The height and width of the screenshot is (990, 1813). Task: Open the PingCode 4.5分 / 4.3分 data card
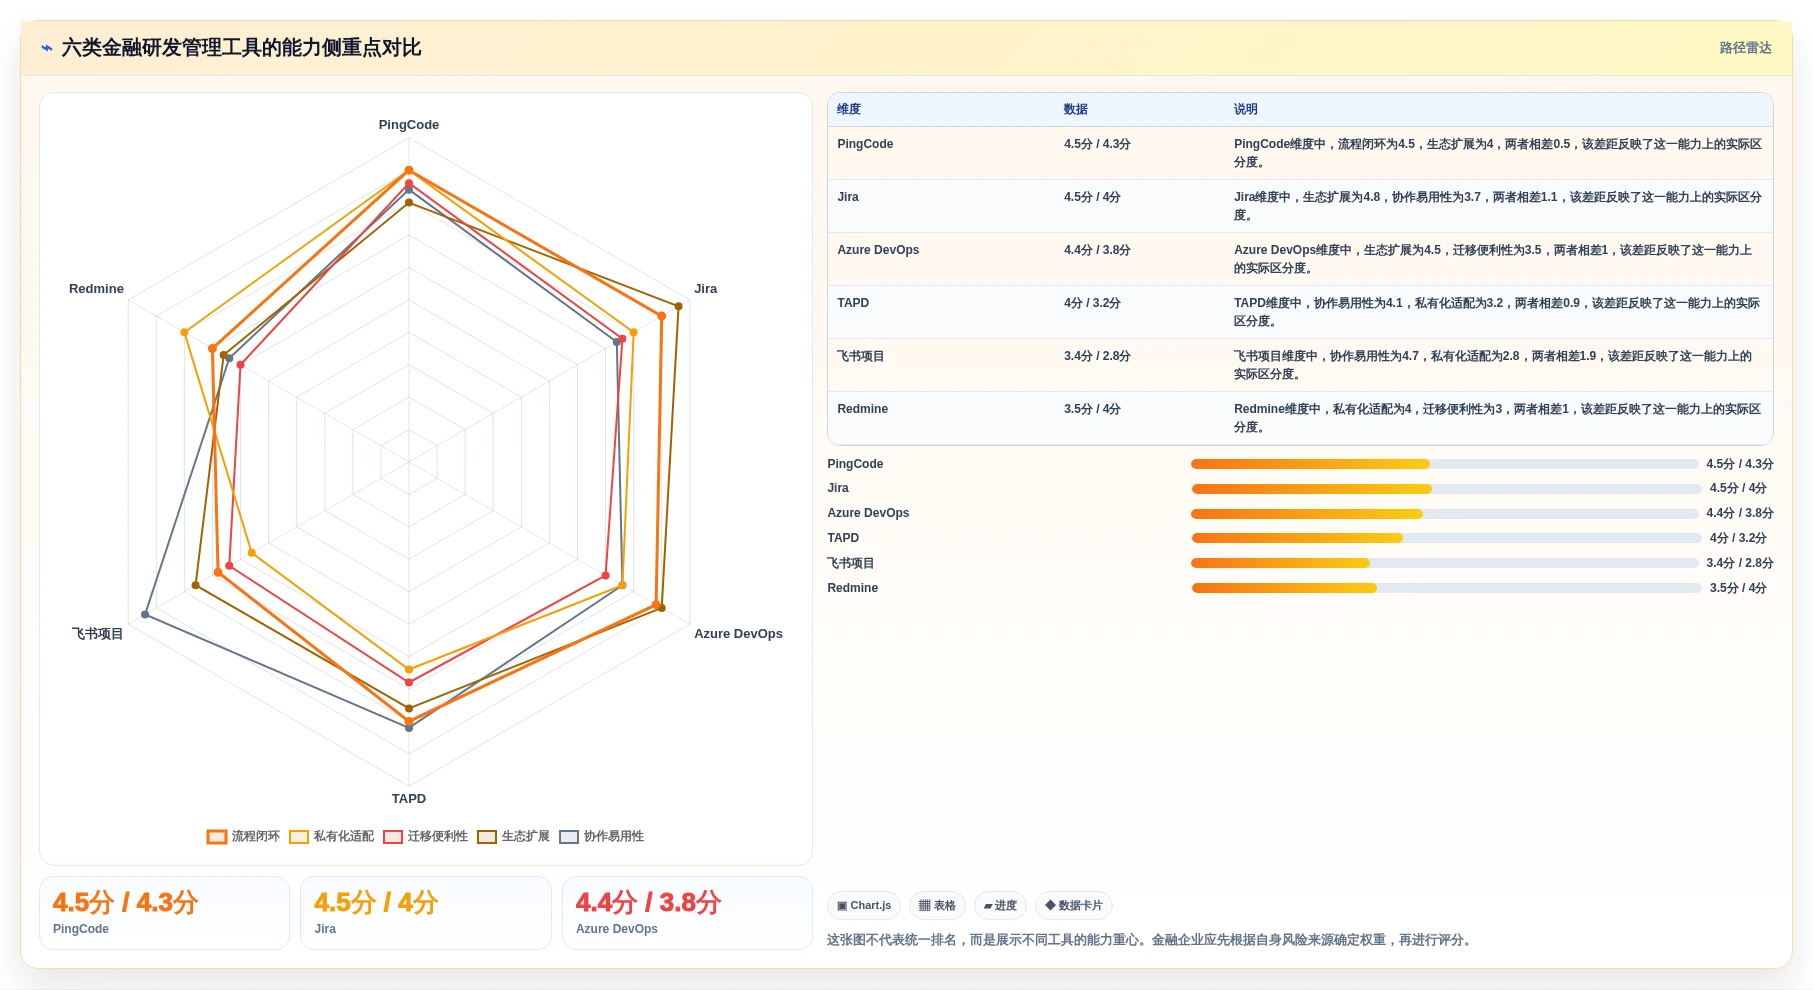pos(164,913)
